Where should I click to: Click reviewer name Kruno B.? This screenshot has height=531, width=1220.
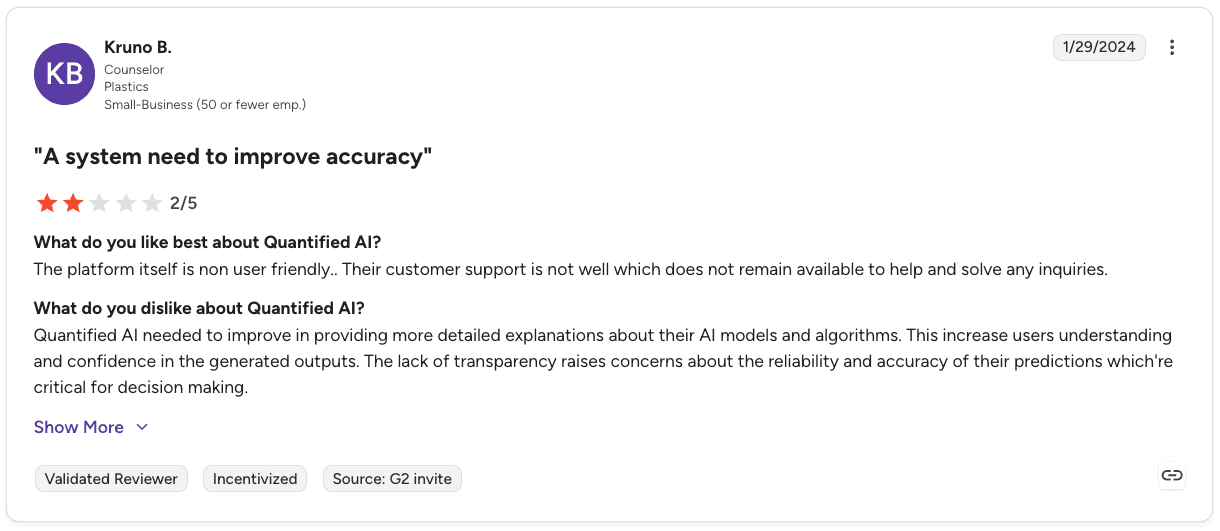coord(138,47)
